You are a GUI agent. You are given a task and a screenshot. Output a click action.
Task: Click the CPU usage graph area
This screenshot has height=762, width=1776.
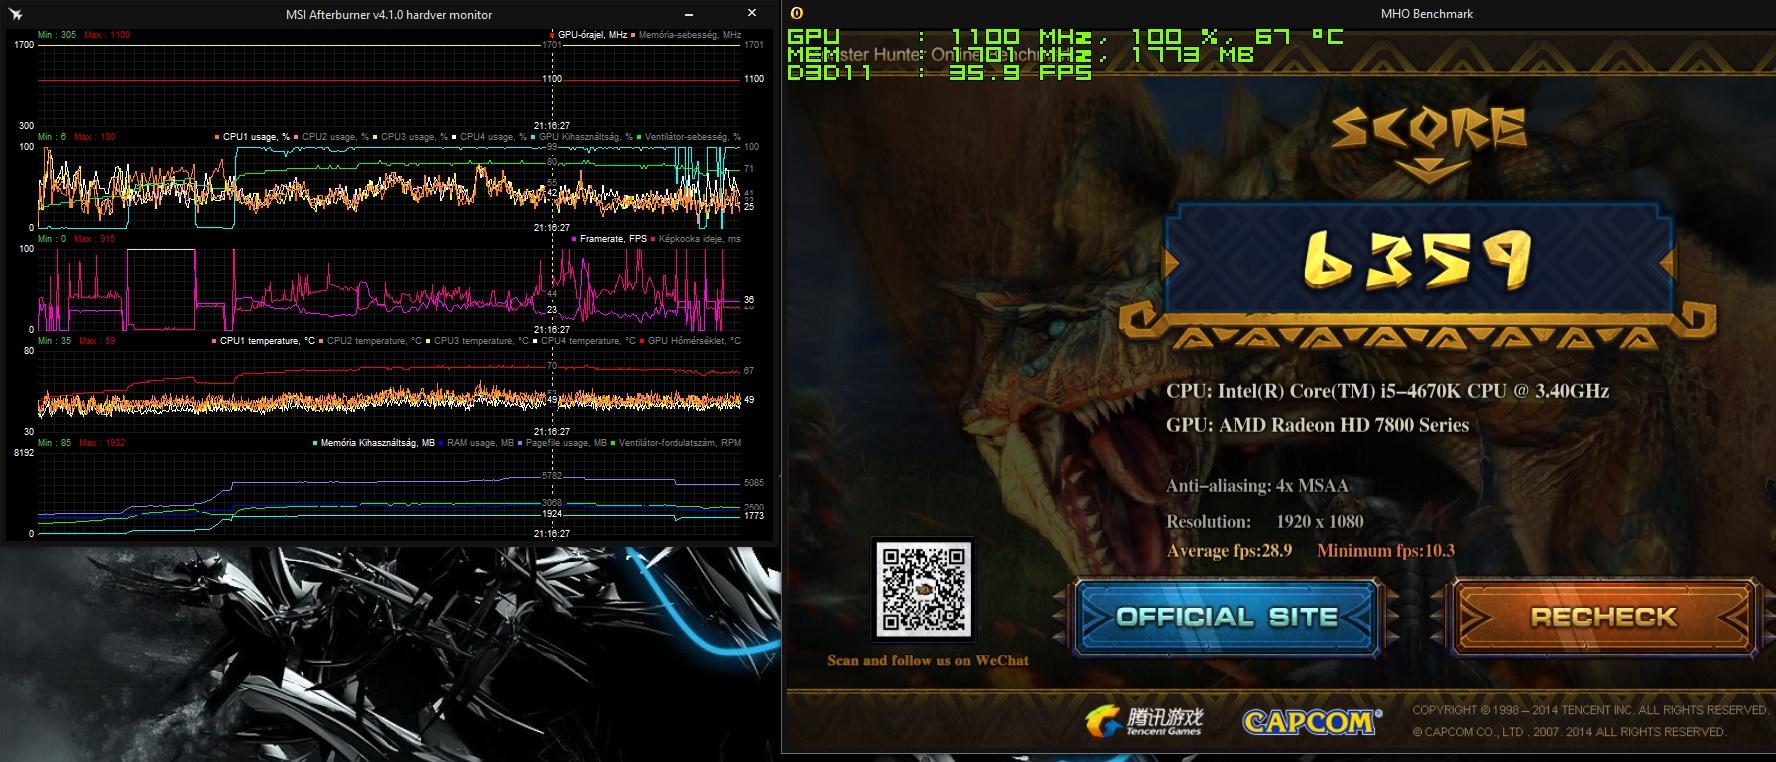(389, 187)
